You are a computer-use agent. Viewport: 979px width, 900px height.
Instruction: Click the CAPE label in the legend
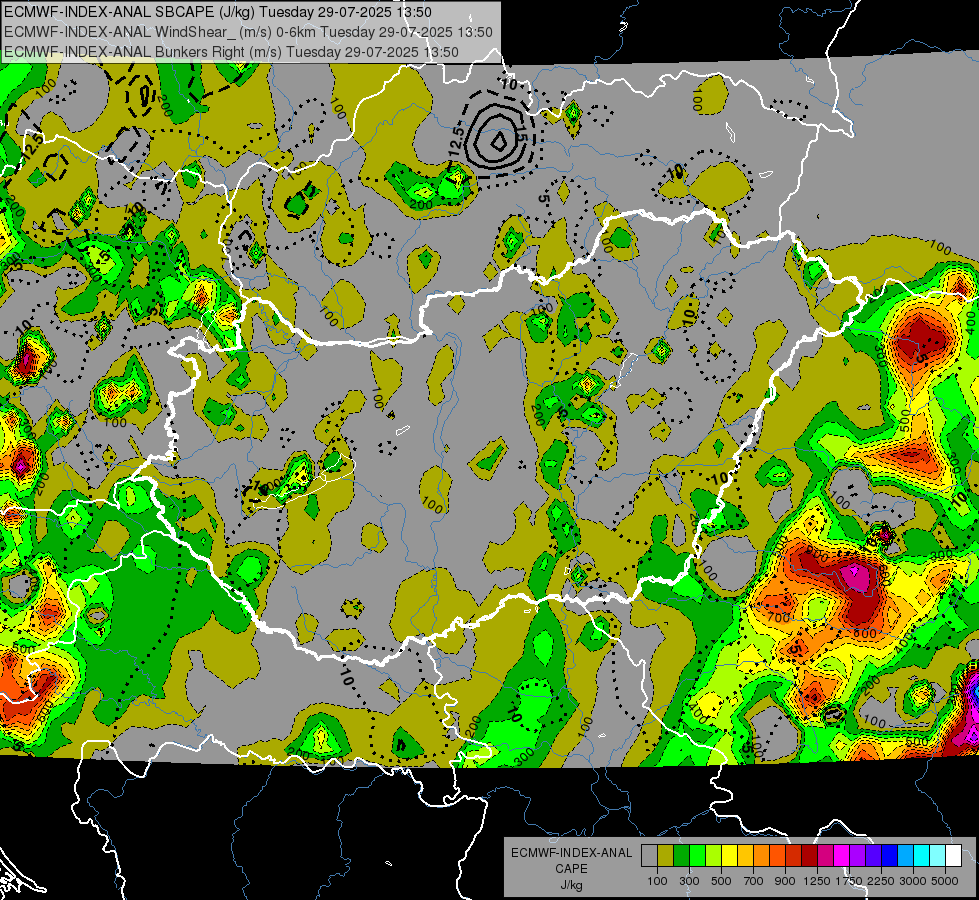coord(571,868)
